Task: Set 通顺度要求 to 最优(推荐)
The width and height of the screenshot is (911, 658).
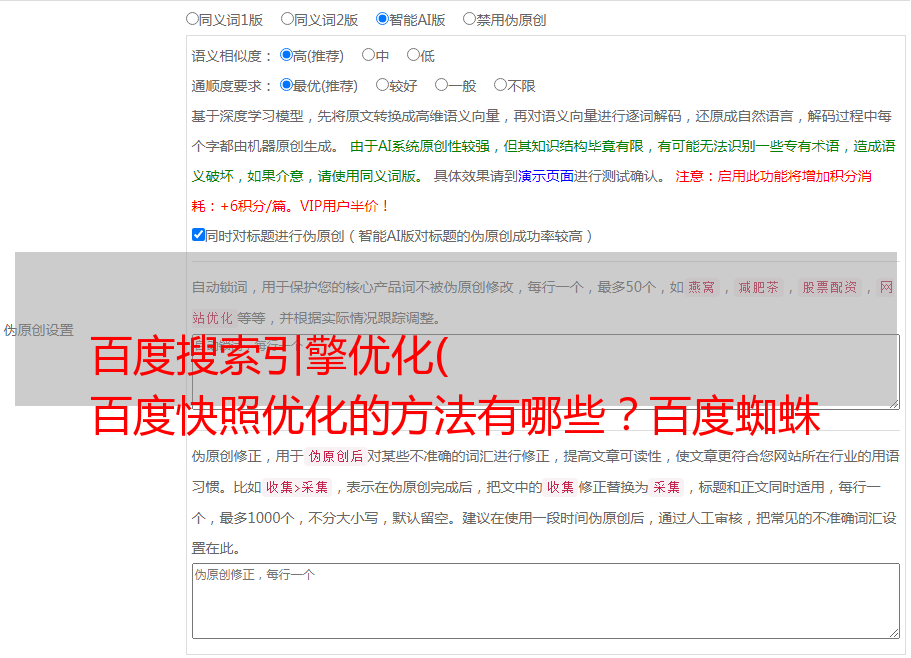Action: (x=286, y=85)
